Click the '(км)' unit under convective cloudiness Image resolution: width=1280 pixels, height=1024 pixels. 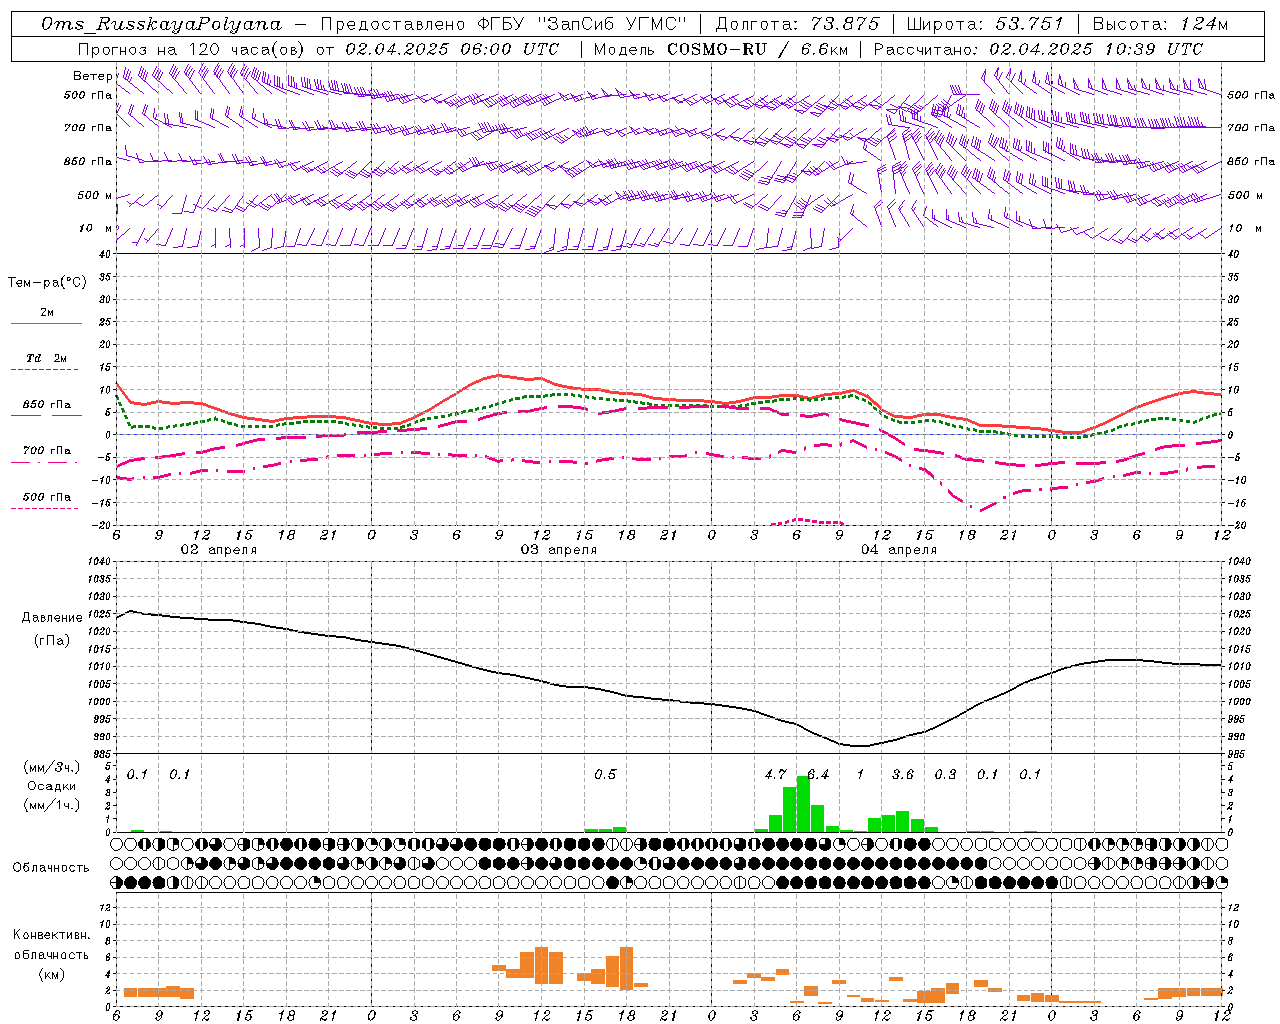tap(51, 974)
